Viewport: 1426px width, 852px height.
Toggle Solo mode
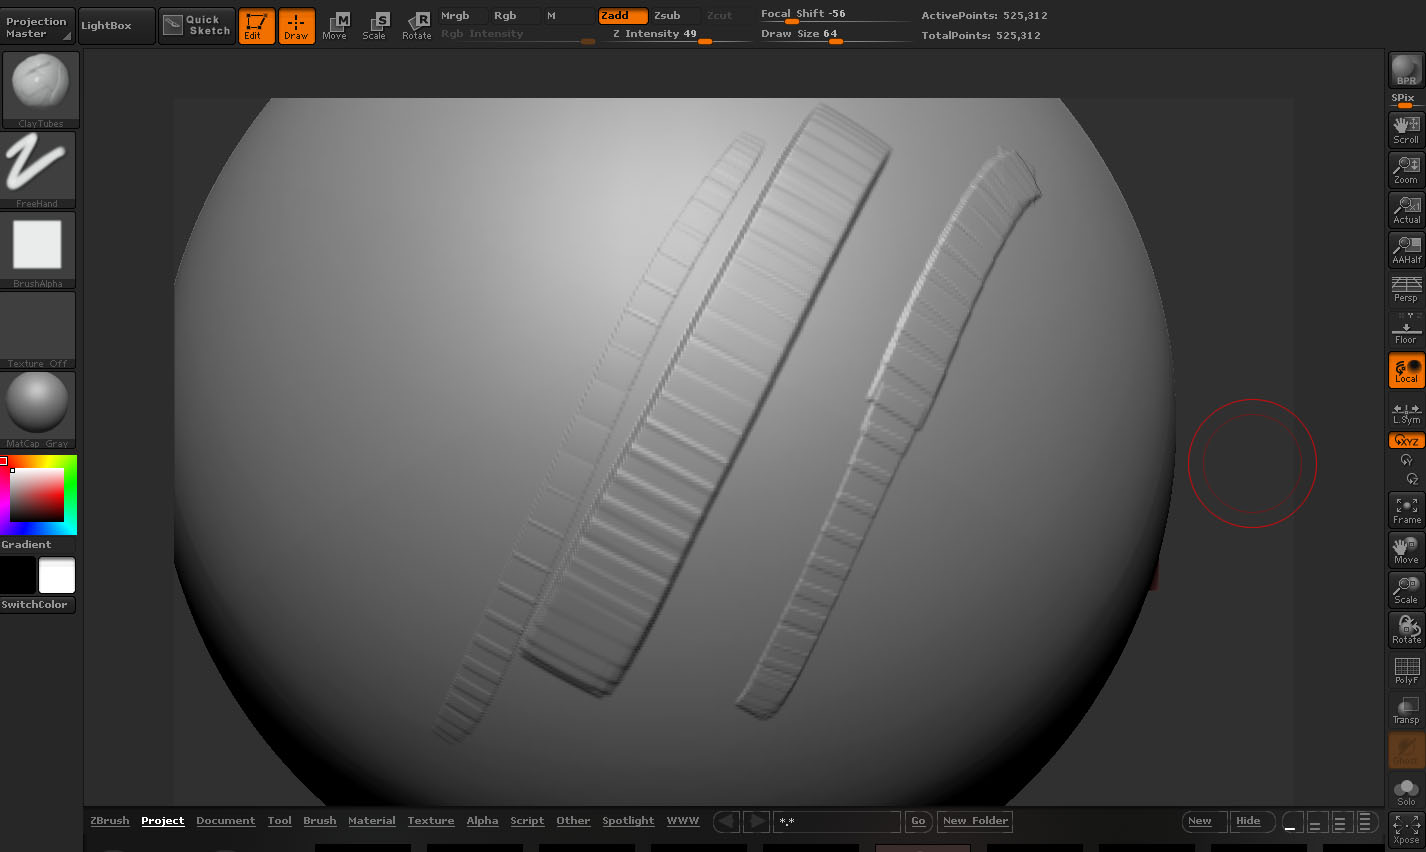coord(1406,792)
